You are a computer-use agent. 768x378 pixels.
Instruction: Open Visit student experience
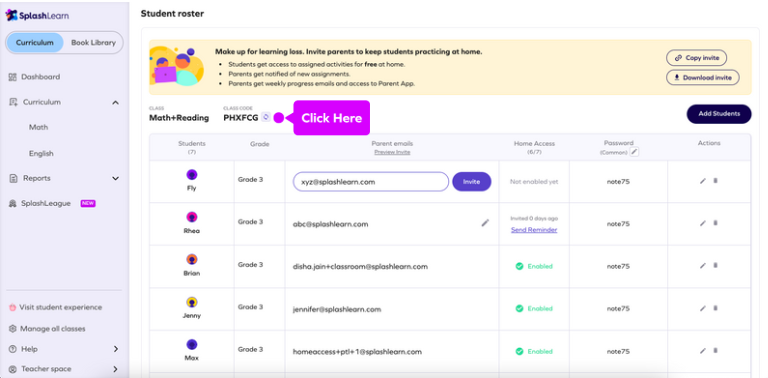point(61,307)
